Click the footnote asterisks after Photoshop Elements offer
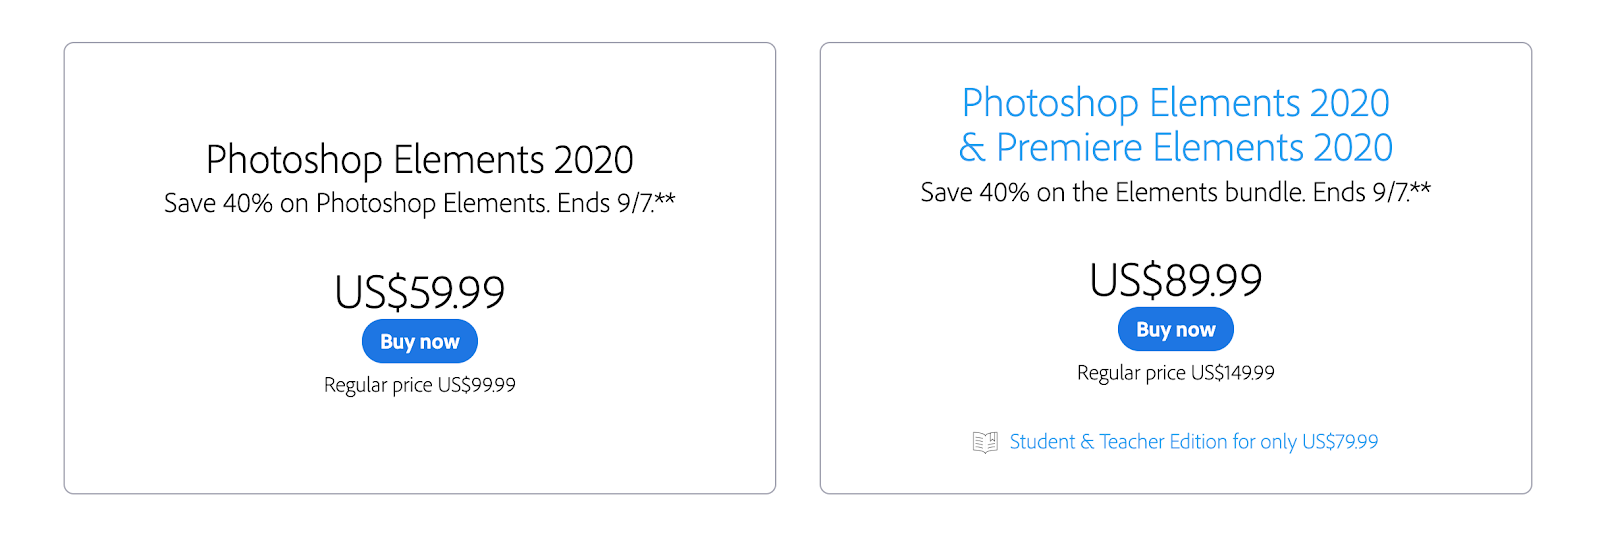1600x558 pixels. point(665,200)
